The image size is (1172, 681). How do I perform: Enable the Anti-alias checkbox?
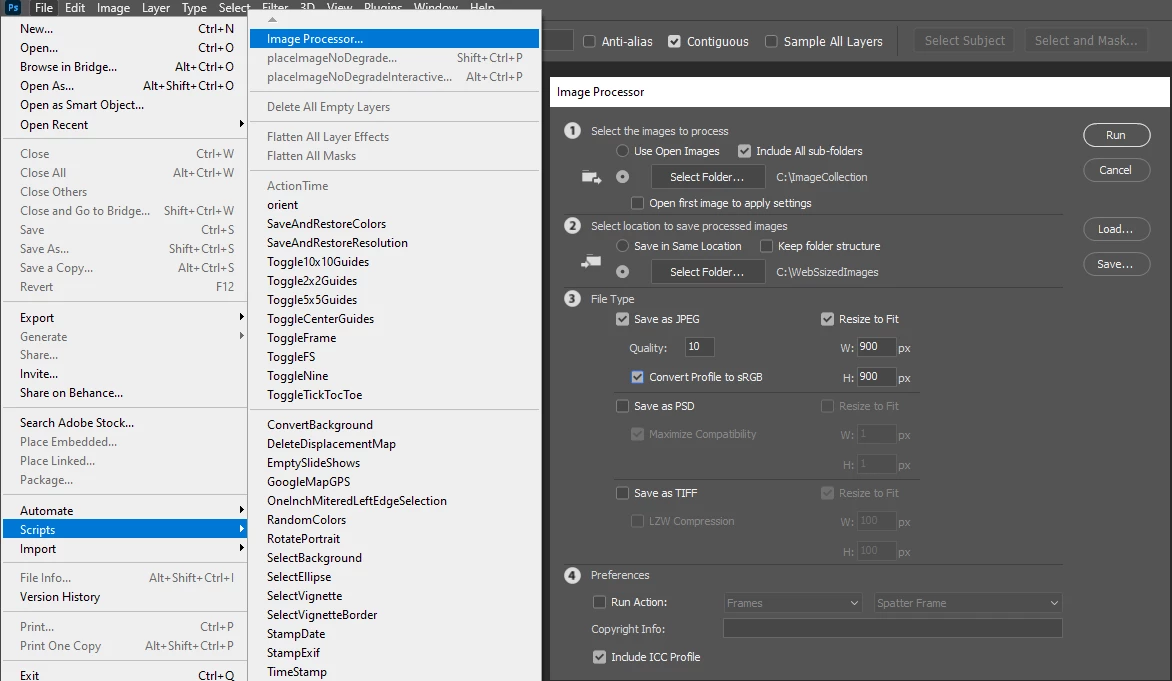coord(589,41)
